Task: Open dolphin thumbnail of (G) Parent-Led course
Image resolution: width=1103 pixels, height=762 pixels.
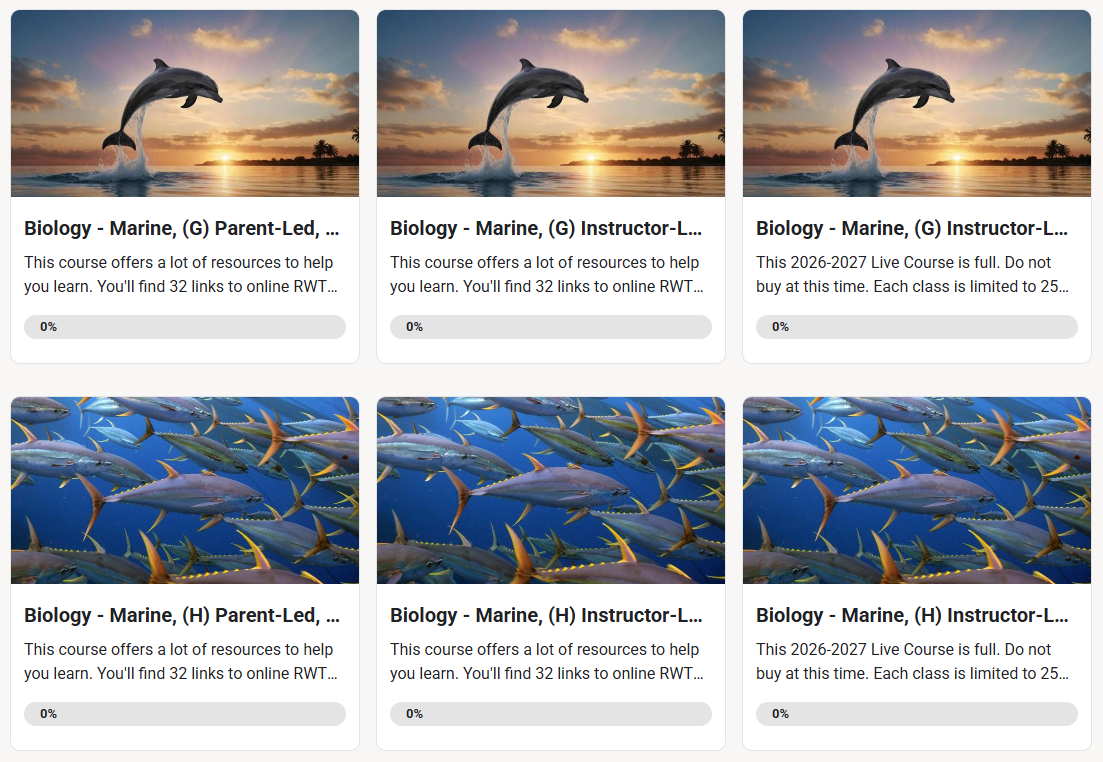Action: click(x=185, y=103)
